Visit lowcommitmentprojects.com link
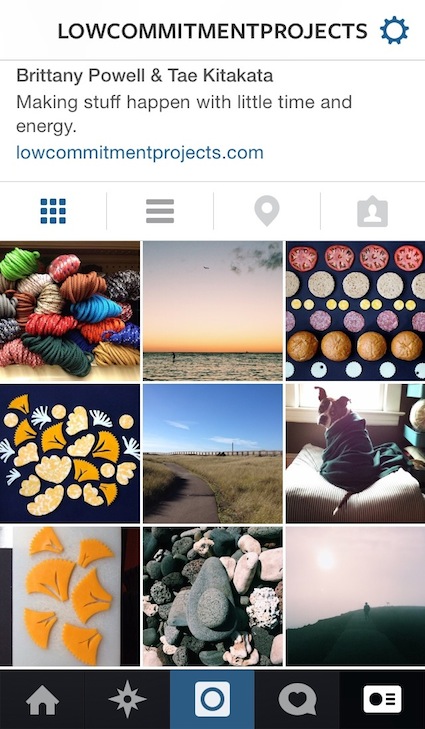 click(140, 152)
